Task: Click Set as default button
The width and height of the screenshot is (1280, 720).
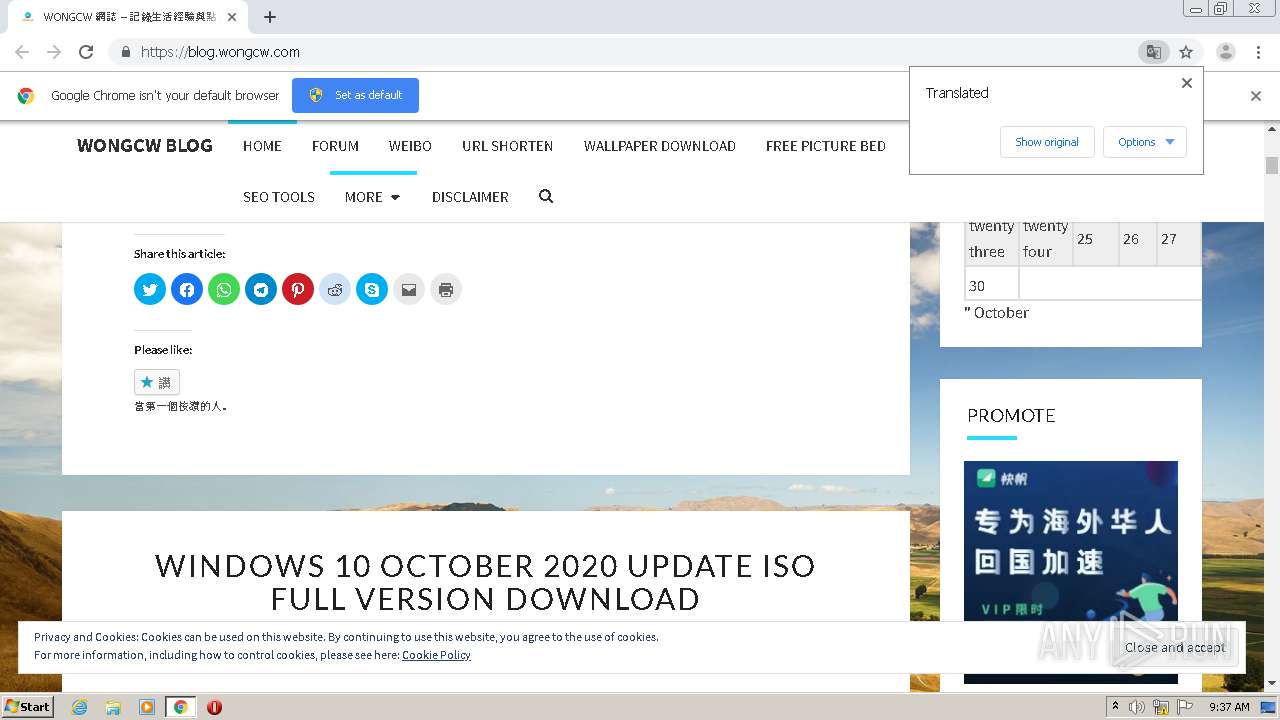Action: pyautogui.click(x=355, y=95)
